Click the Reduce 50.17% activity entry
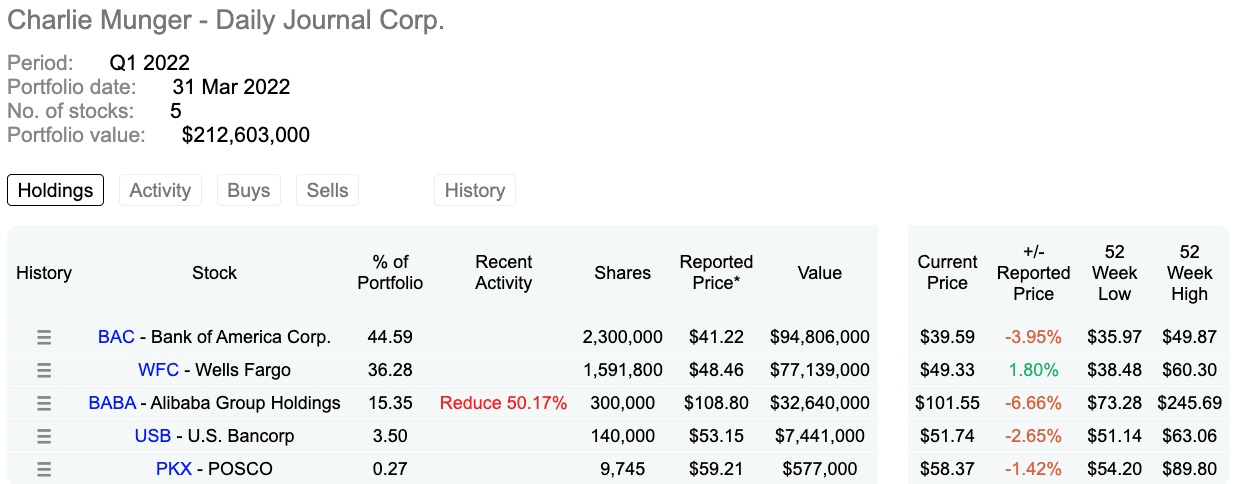 point(503,403)
